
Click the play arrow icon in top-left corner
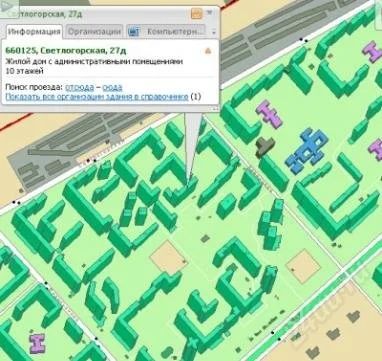pyautogui.click(x=8, y=8)
